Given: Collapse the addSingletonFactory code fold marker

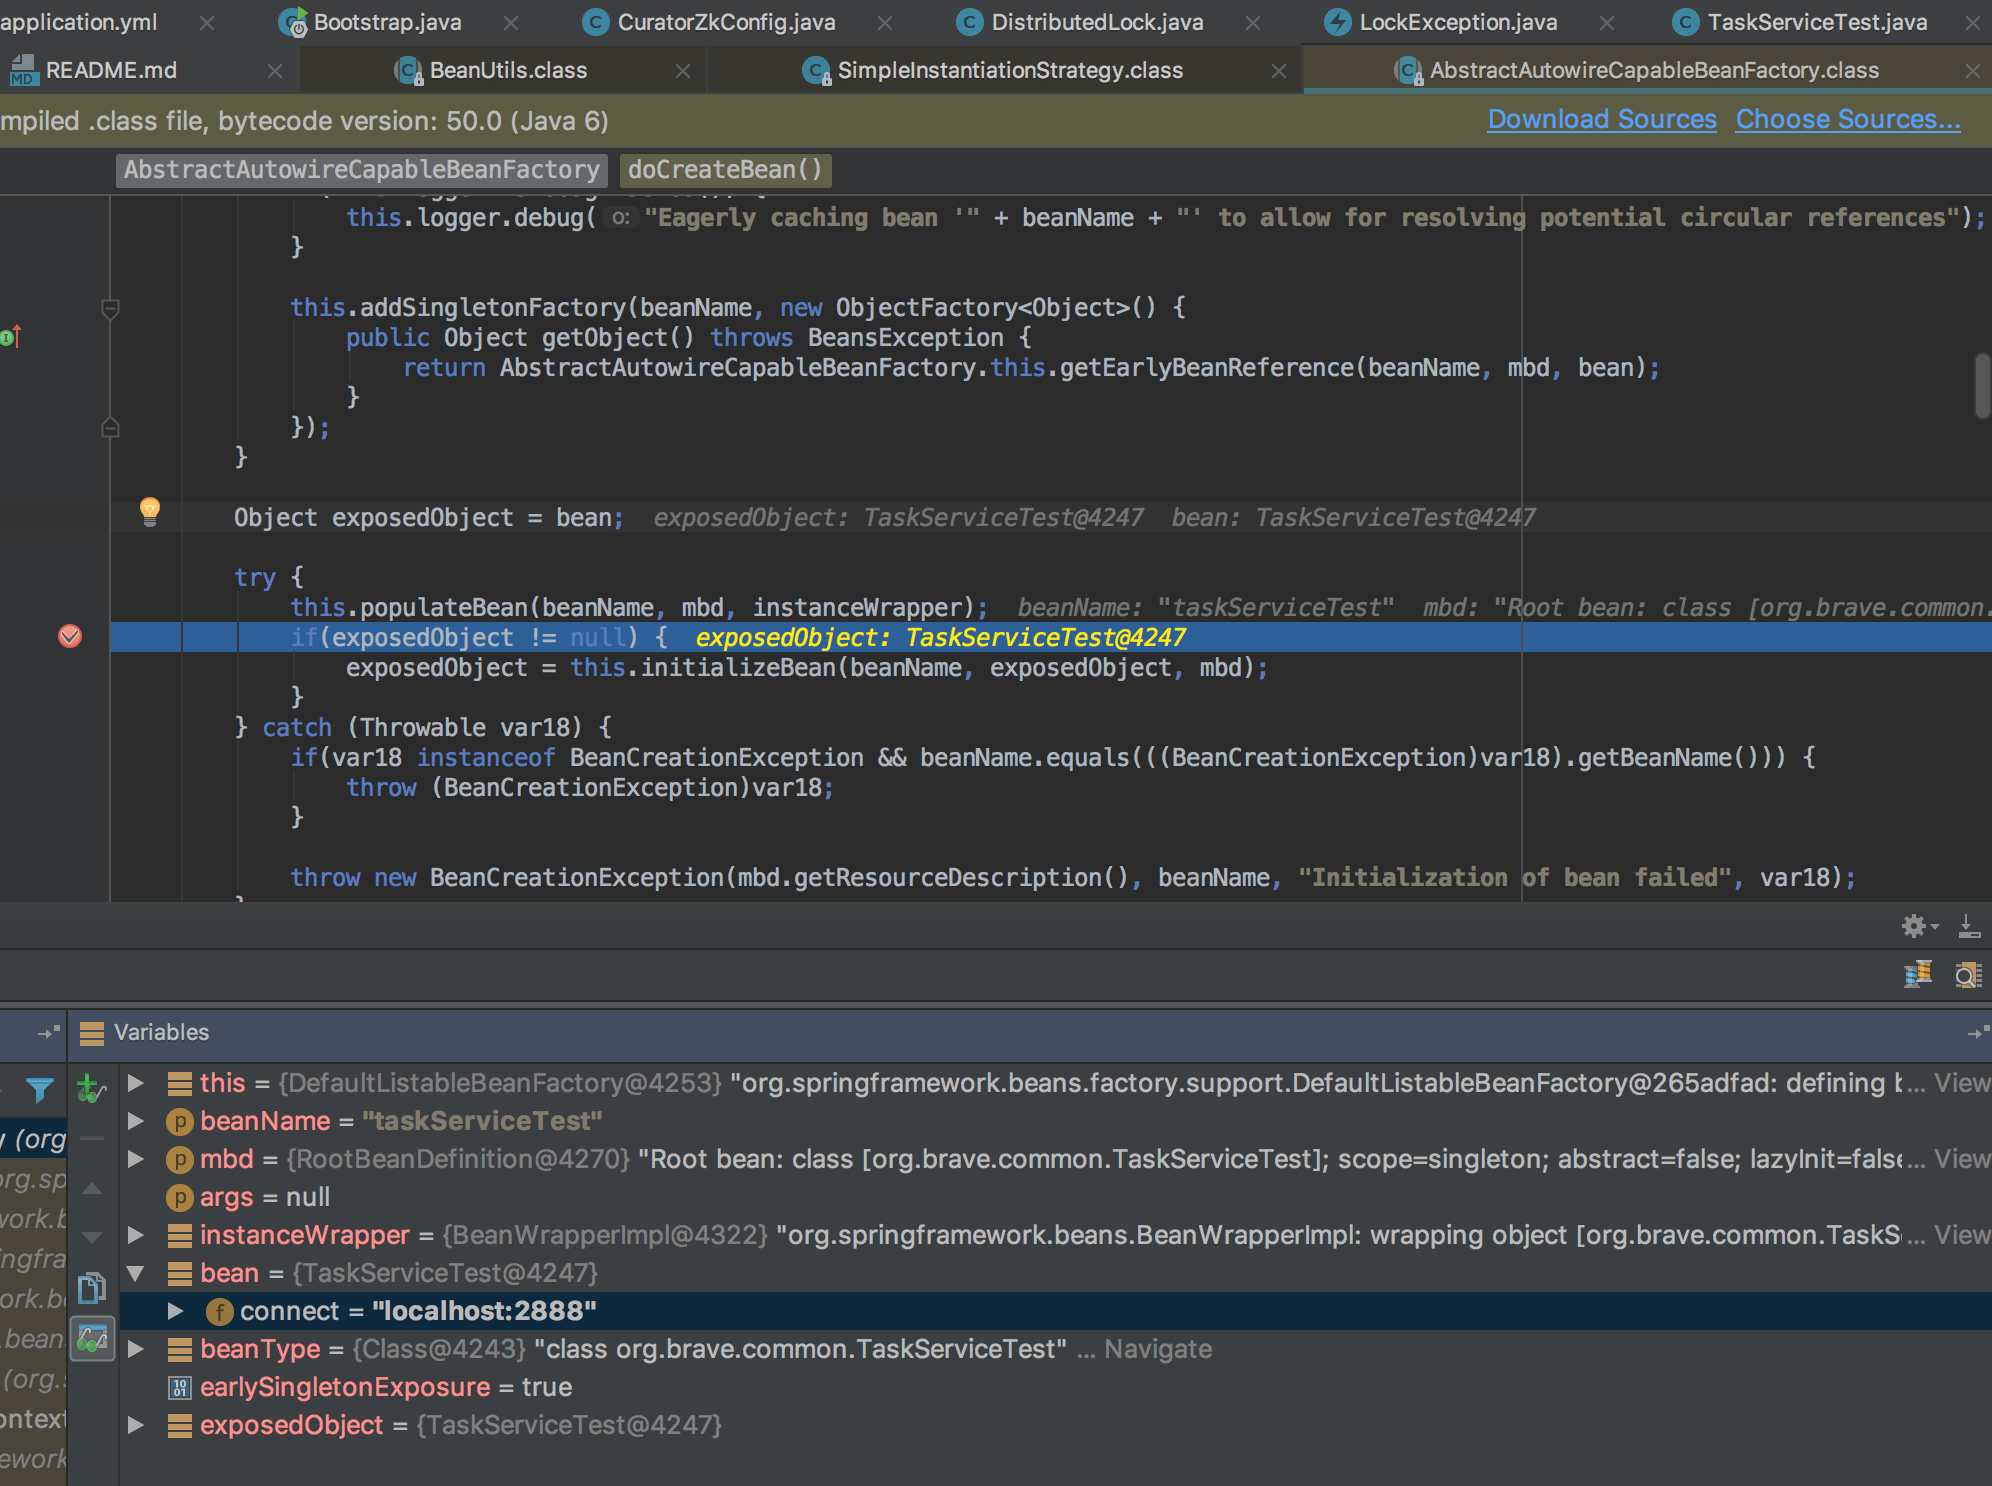Looking at the screenshot, I should coord(111,309).
